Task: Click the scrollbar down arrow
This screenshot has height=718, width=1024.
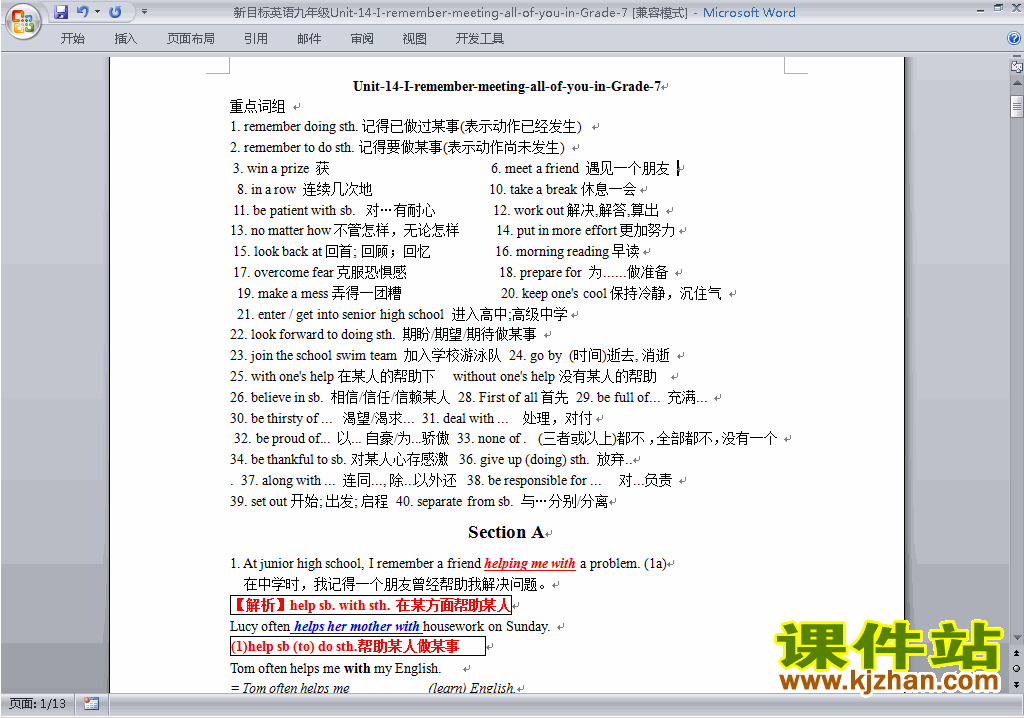Action: pyautogui.click(x=1017, y=637)
